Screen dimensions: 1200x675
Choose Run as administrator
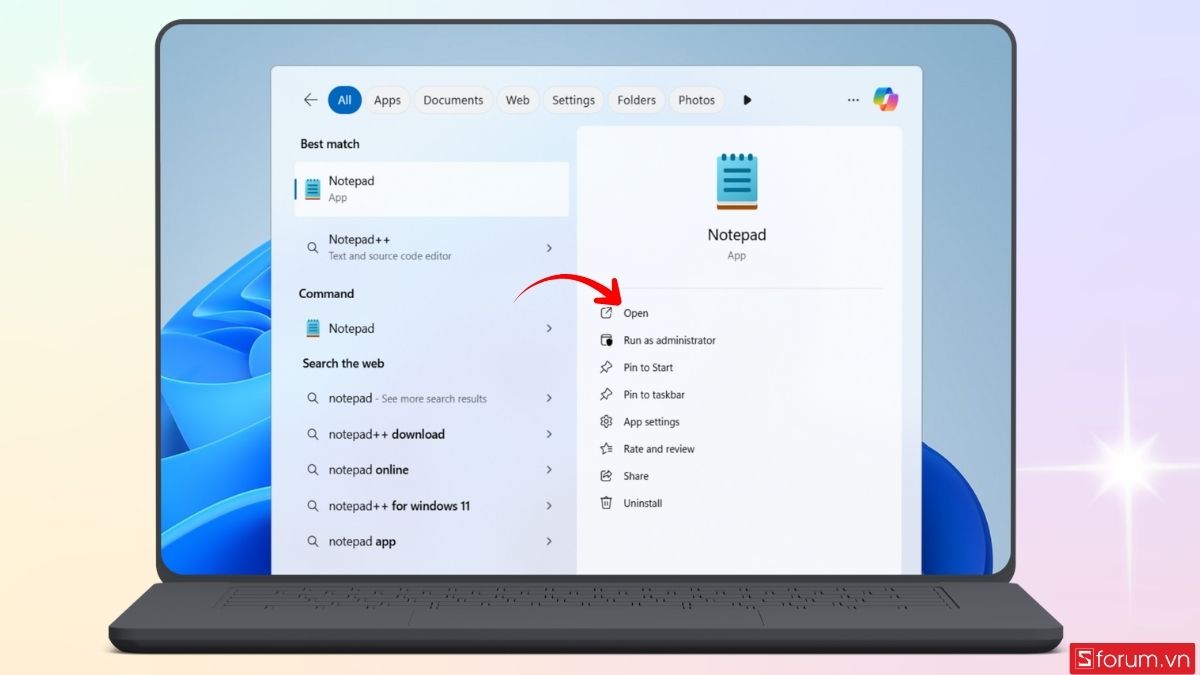(669, 340)
